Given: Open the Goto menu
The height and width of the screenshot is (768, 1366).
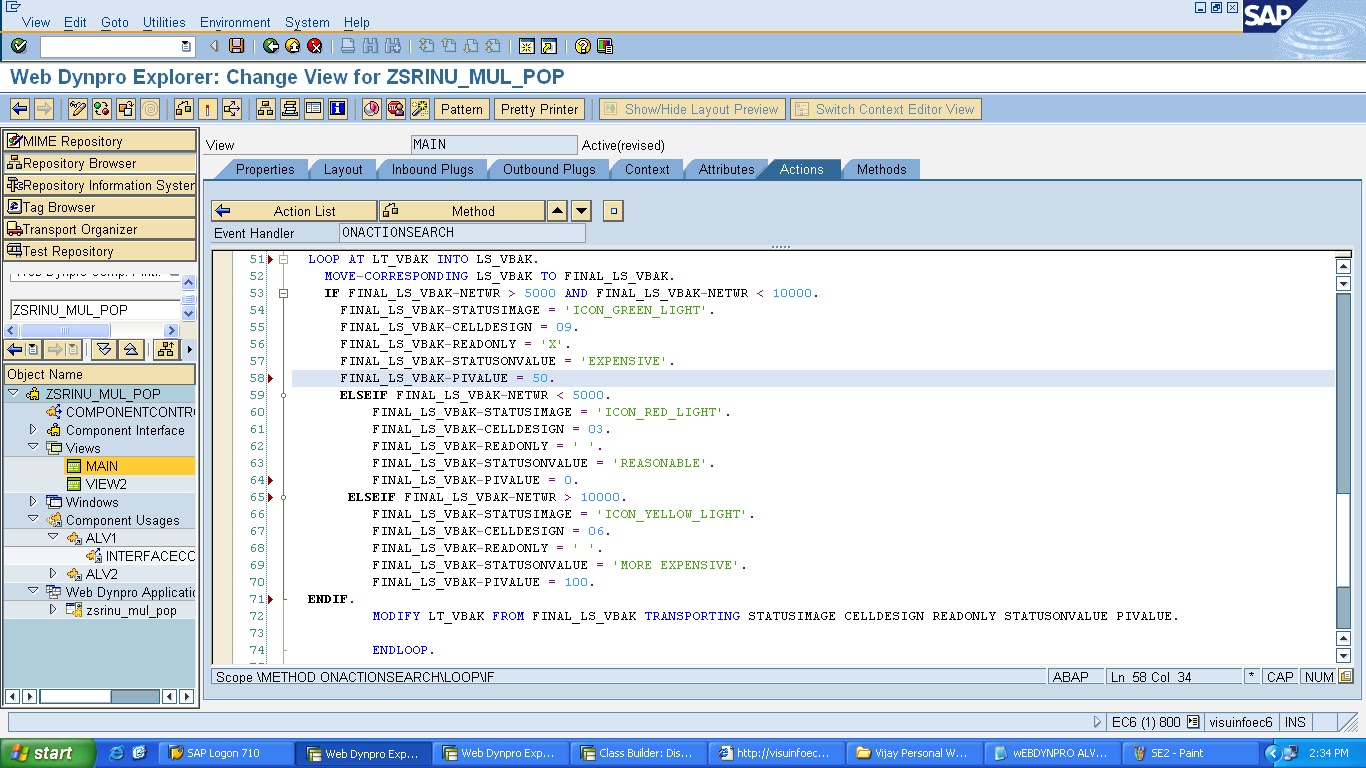Looking at the screenshot, I should coord(115,22).
